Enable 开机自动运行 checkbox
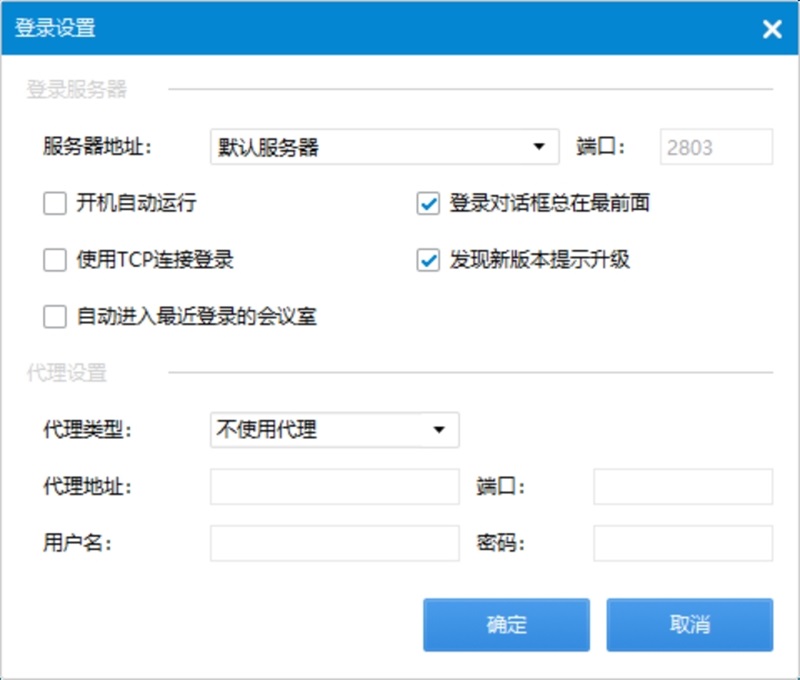 click(x=55, y=203)
